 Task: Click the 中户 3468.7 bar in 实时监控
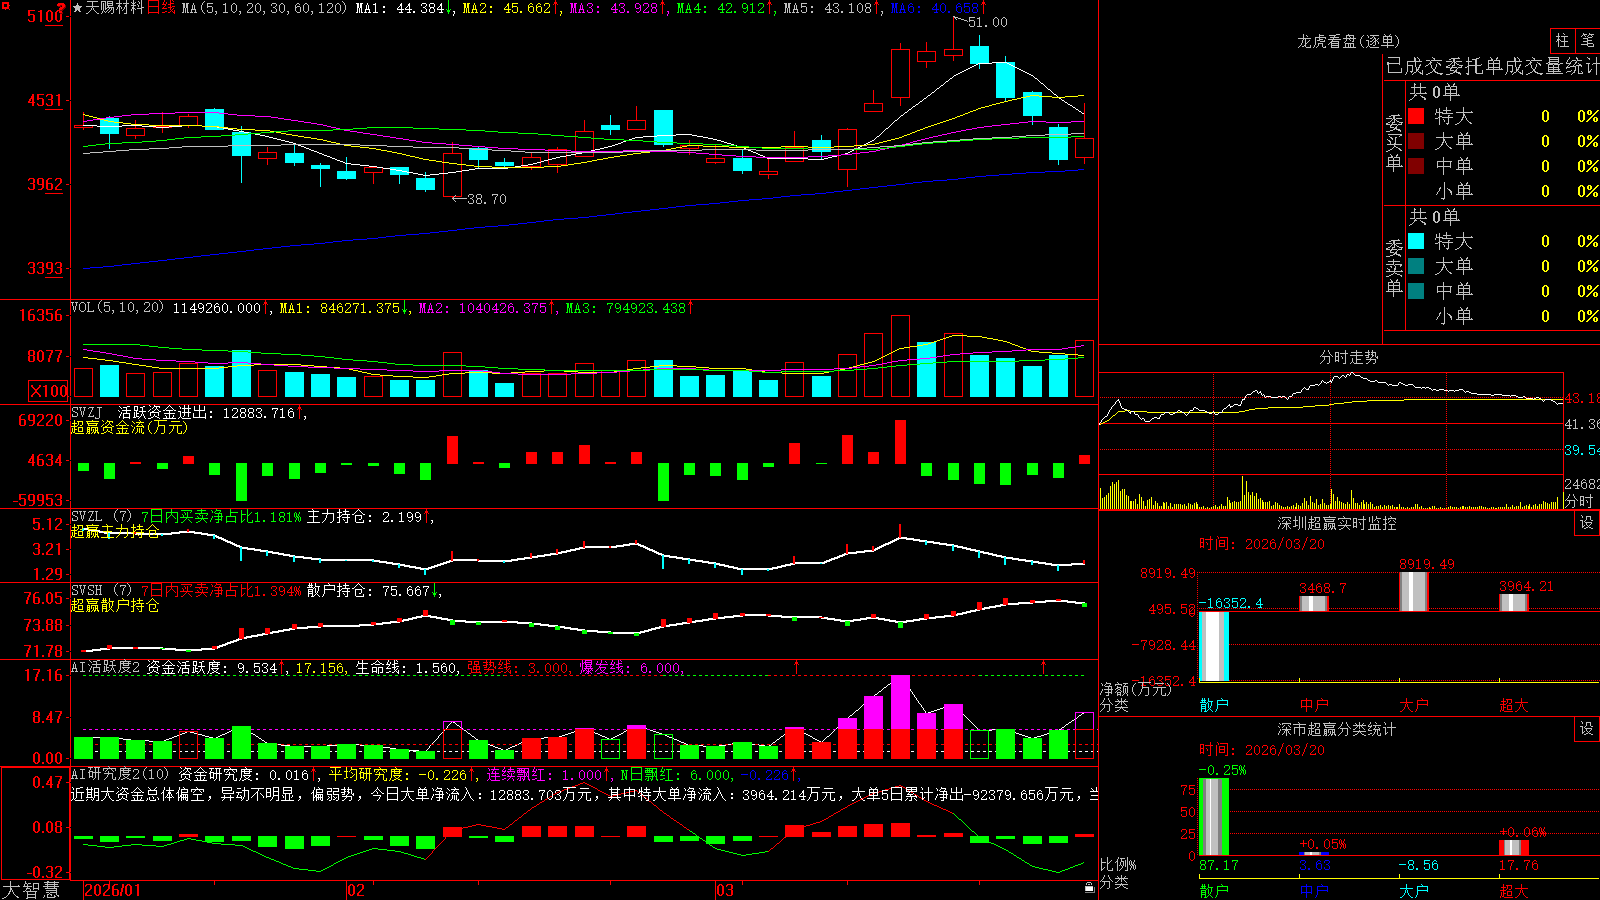[1314, 603]
